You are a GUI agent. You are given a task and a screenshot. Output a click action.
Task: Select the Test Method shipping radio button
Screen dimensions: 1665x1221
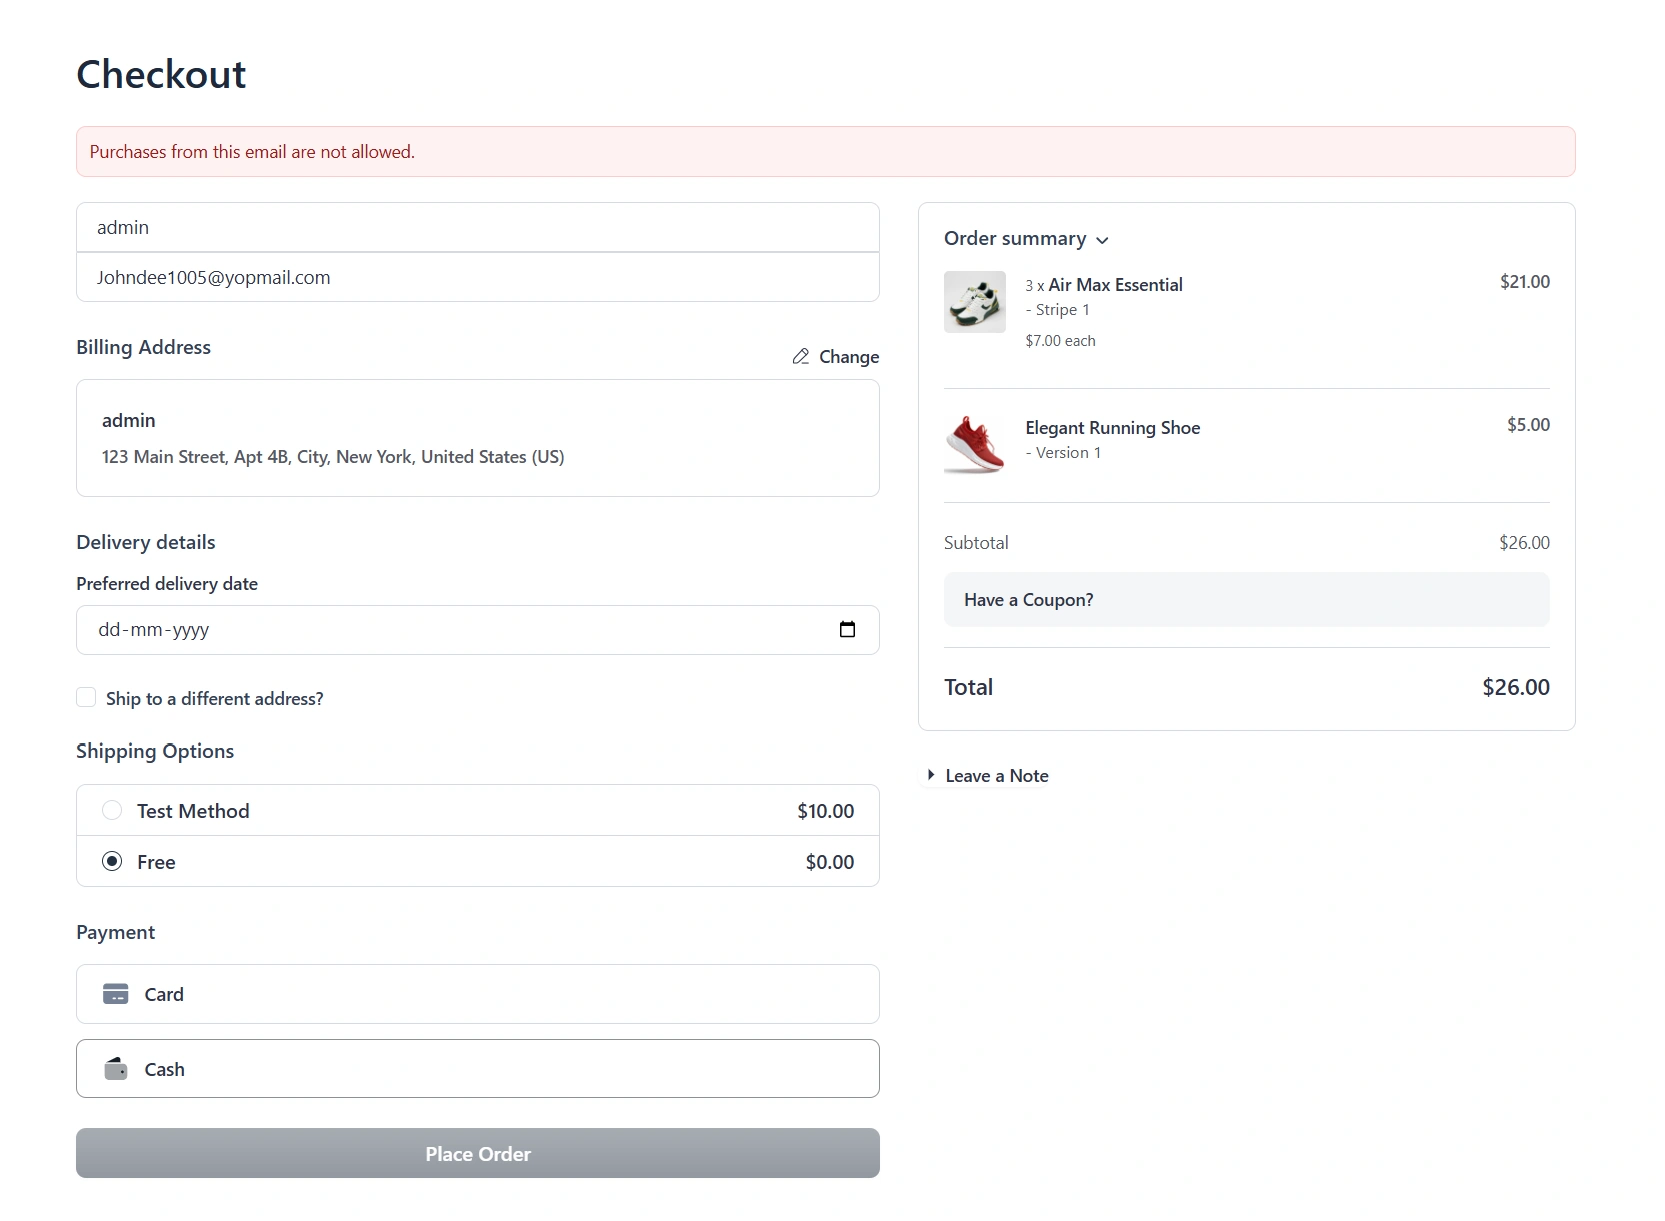pos(112,810)
